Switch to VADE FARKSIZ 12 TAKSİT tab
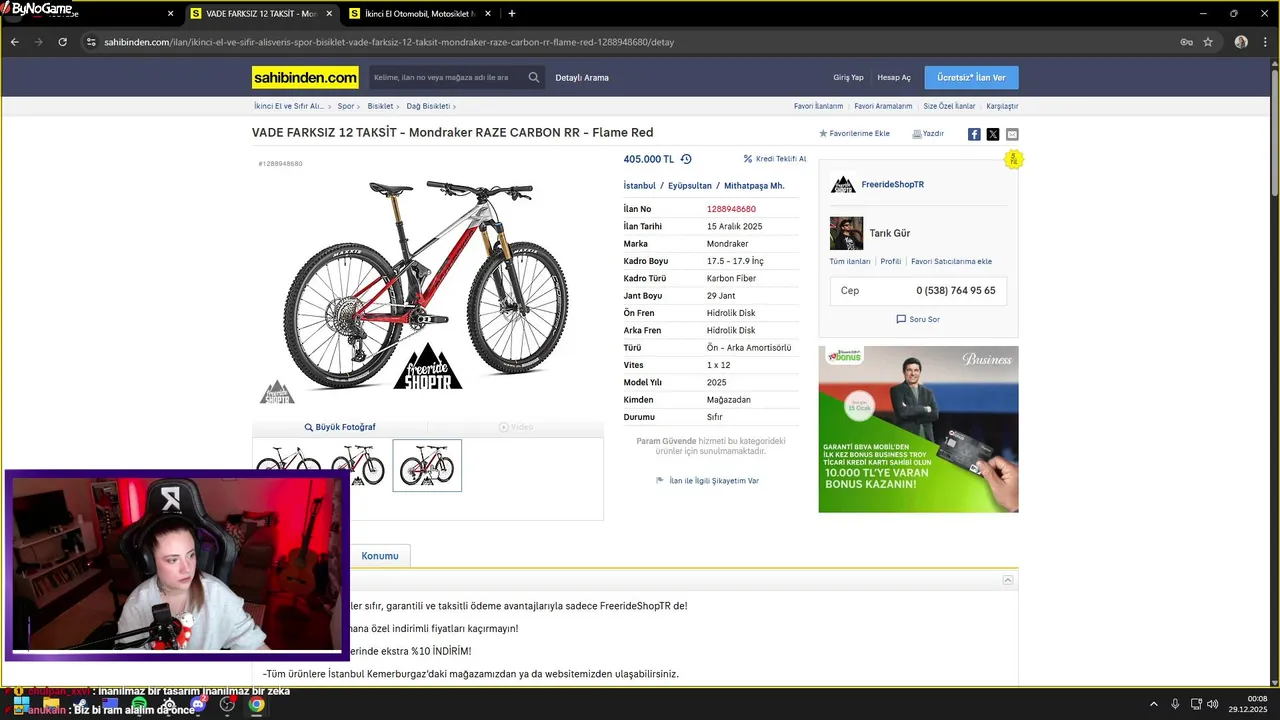Viewport: 1280px width, 720px height. coord(261,14)
